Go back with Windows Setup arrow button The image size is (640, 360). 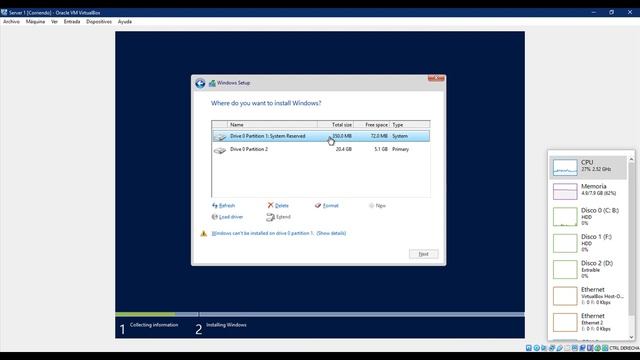click(x=200, y=83)
